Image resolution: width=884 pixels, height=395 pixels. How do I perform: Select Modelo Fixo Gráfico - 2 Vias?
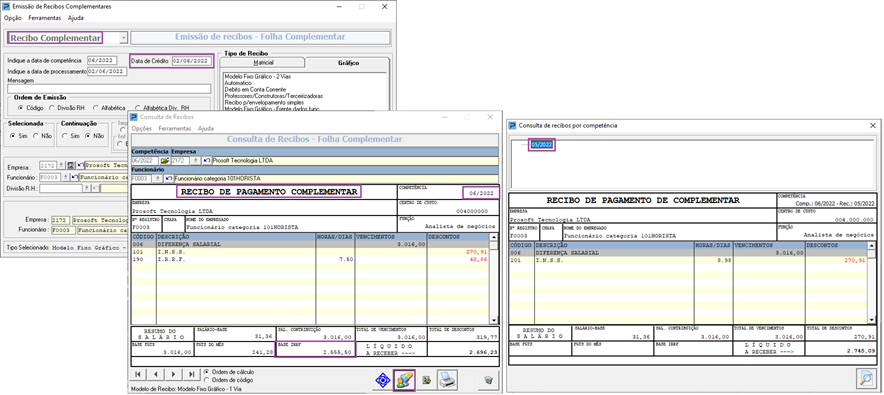point(258,76)
